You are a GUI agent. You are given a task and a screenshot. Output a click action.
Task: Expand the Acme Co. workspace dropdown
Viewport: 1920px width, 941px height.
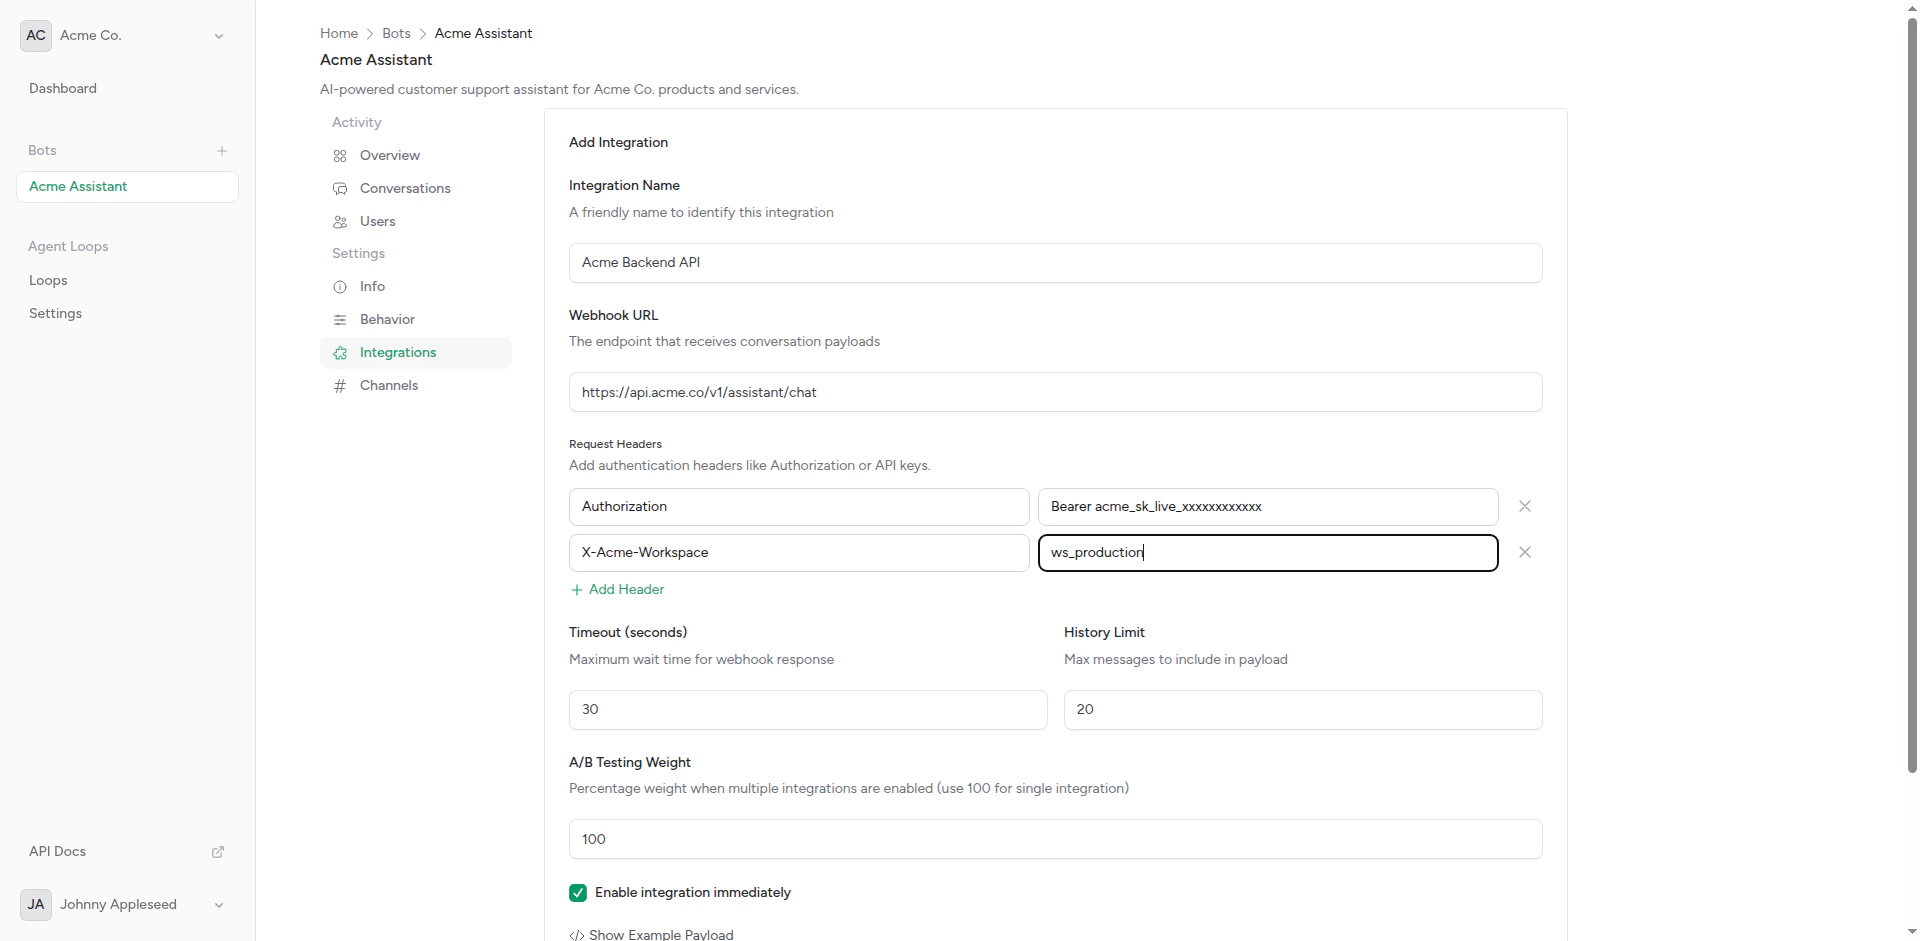pyautogui.click(x=219, y=35)
